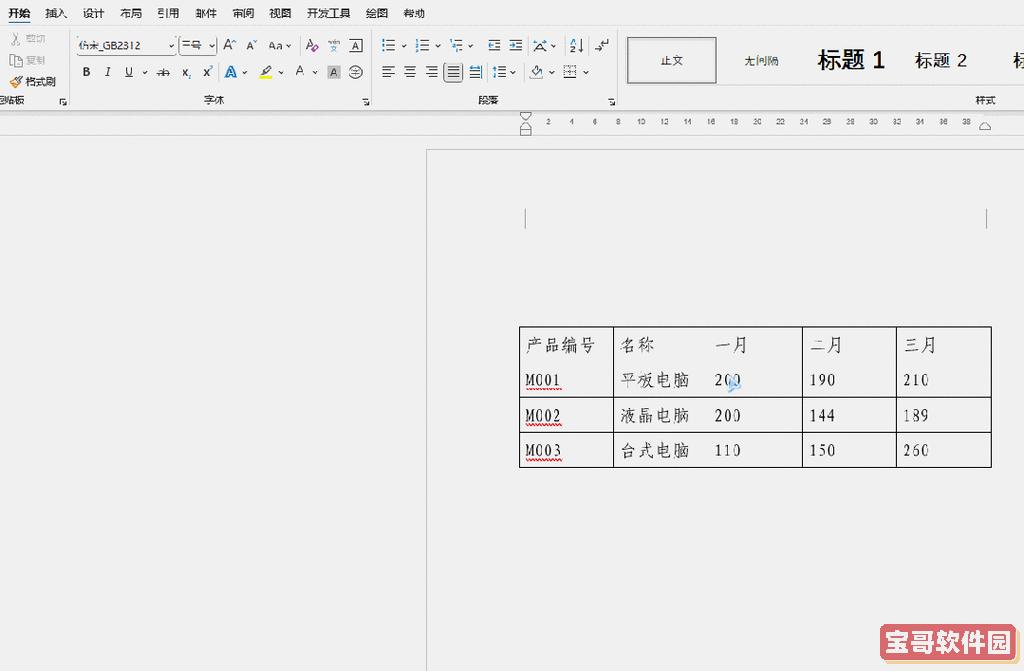Click the Distributed alignment icon
The height and width of the screenshot is (671, 1024).
point(475,72)
